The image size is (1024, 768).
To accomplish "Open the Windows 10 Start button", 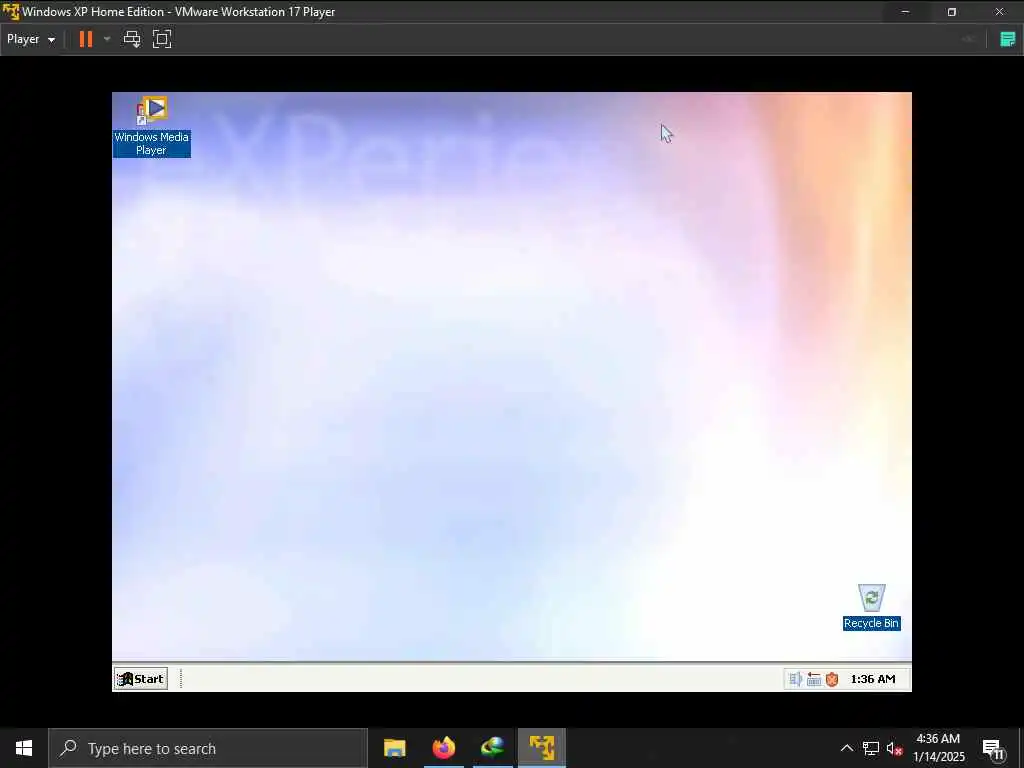I will click(x=24, y=748).
